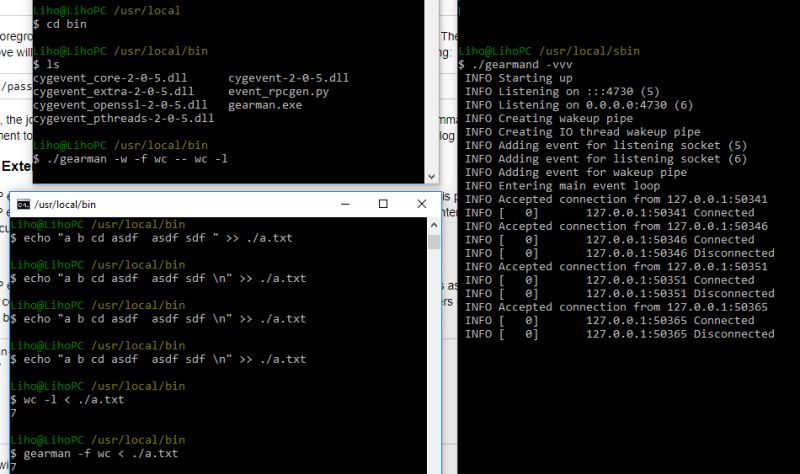The width and height of the screenshot is (800, 474).
Task: Click 'INFO Listening on 0.0.0.0:4730 (6)' line
Action: 579,105
